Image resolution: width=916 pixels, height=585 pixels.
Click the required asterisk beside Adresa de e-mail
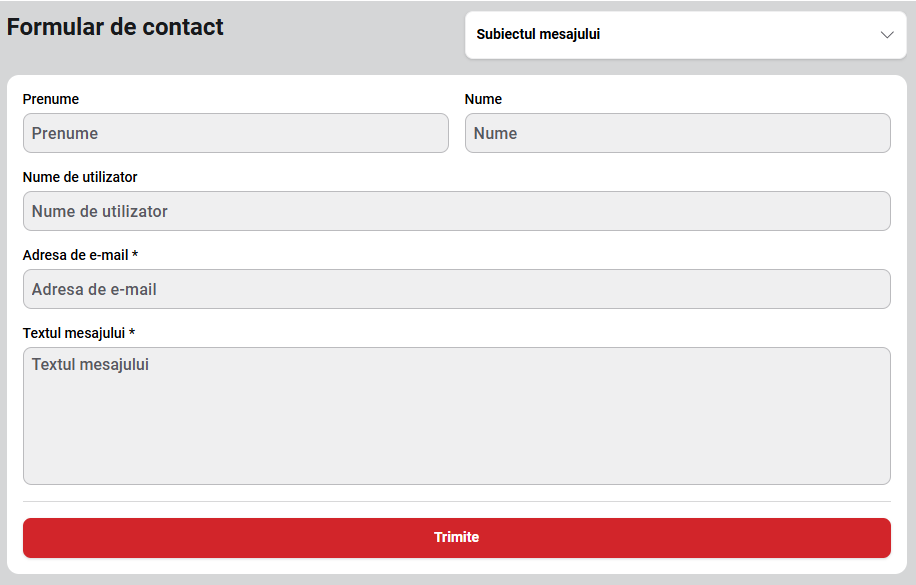pyautogui.click(x=135, y=255)
